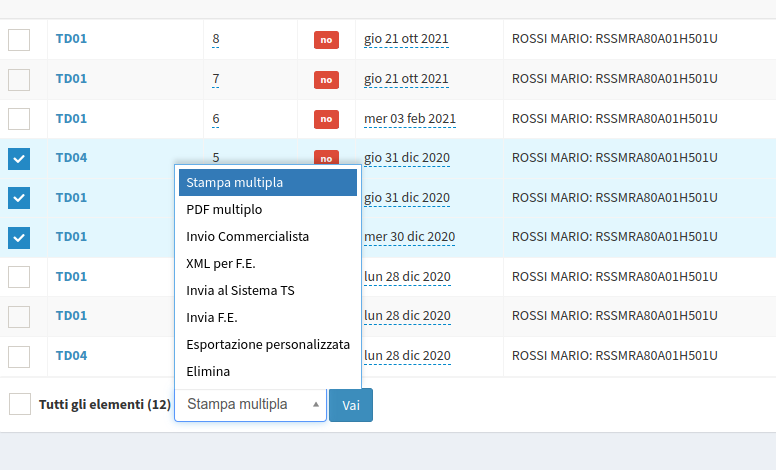Click document number 6 link
Viewport: 776px width, 470px height.
(216, 119)
